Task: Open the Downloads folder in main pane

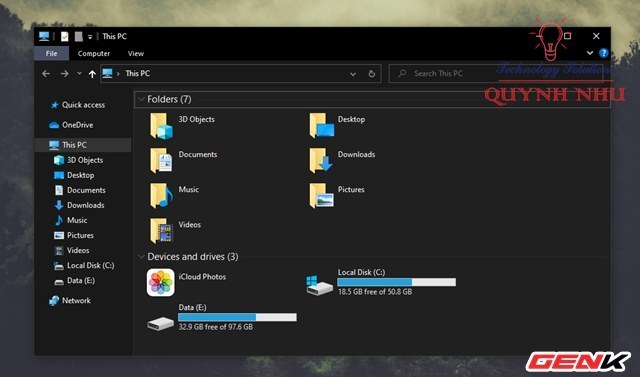Action: click(322, 160)
